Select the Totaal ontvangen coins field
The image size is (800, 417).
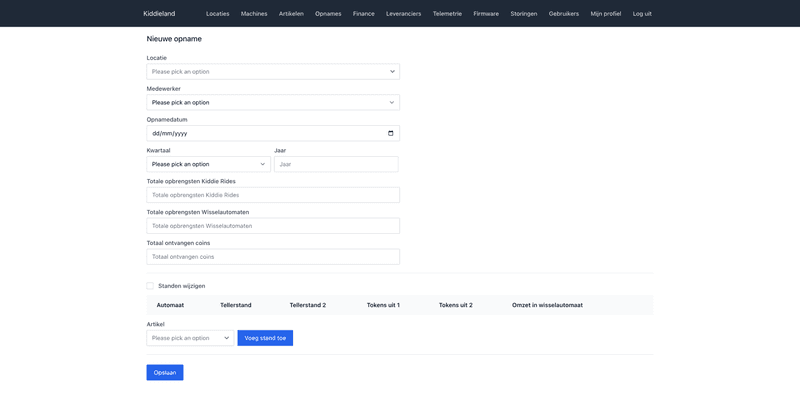pos(272,257)
